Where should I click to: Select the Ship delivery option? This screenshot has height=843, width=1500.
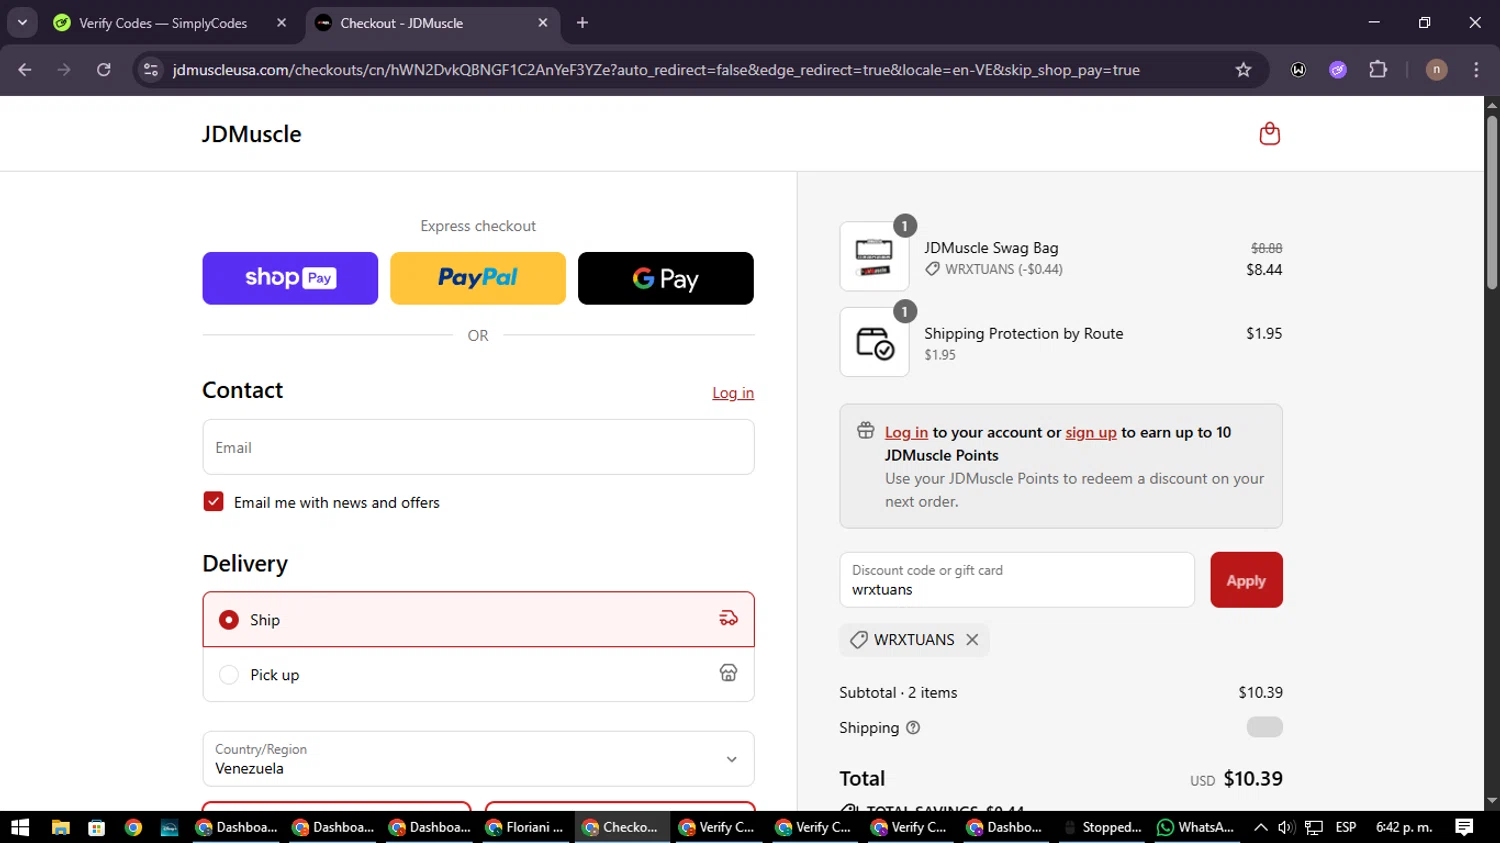coord(478,620)
